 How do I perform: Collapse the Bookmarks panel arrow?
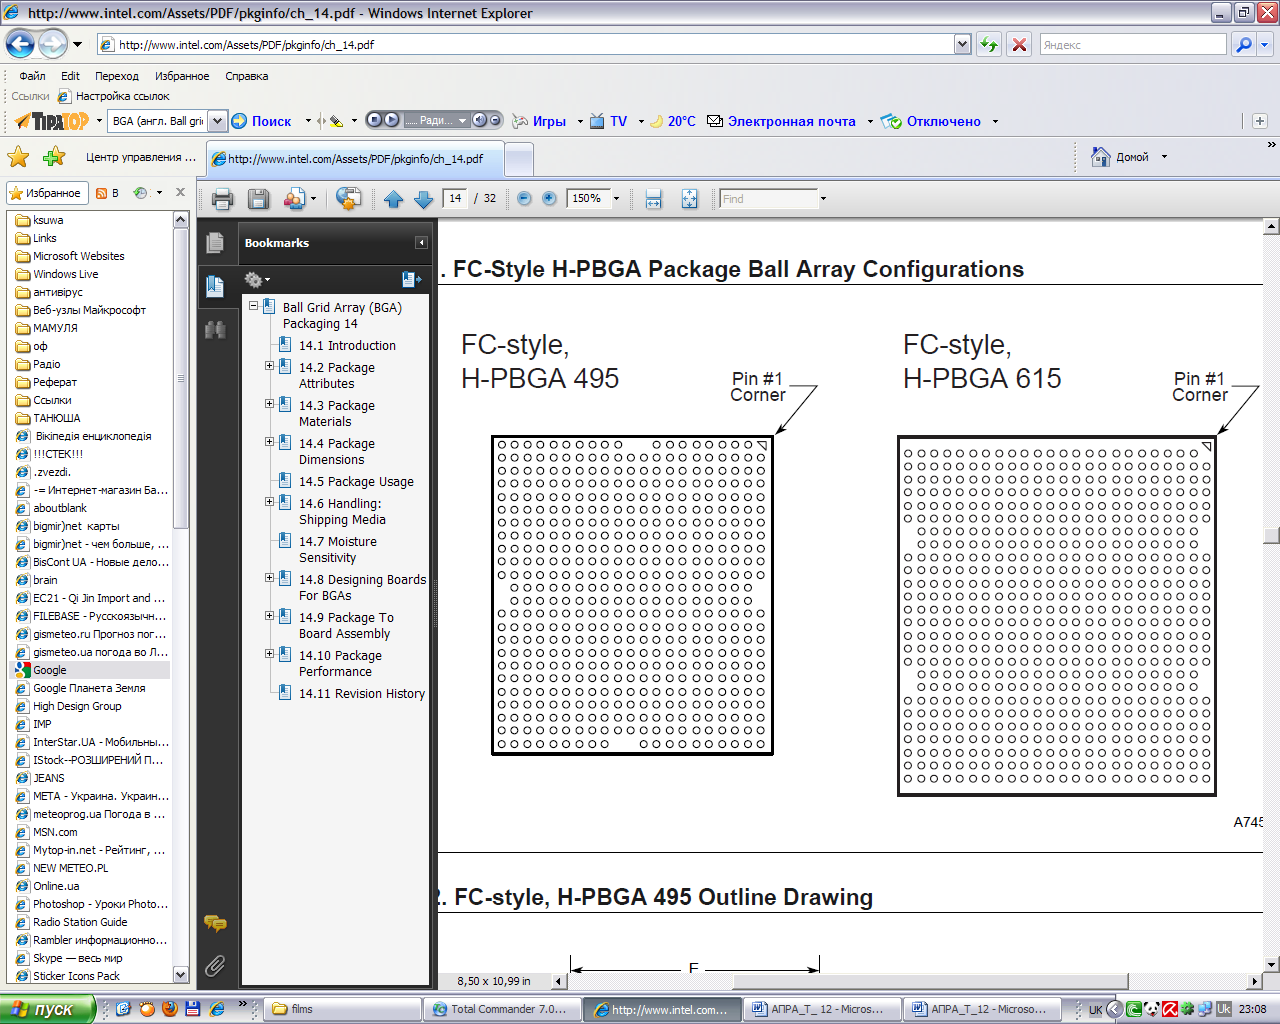click(421, 243)
